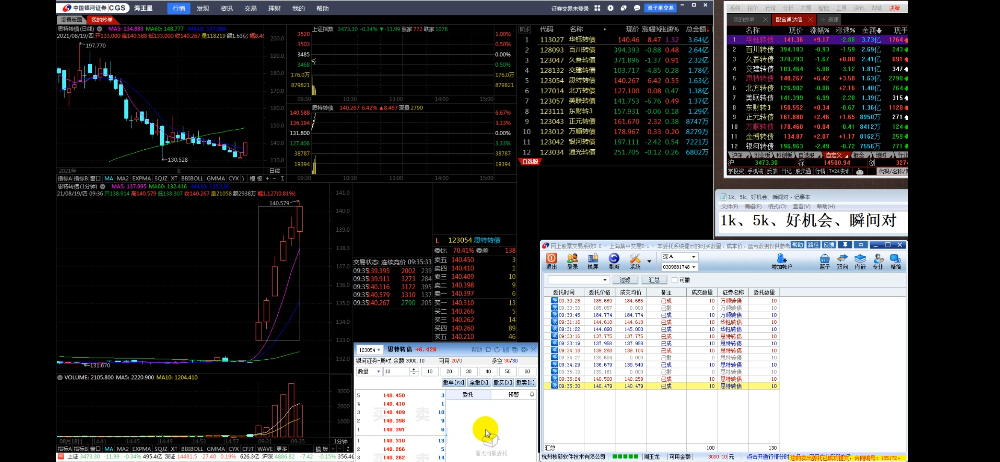Click the person icon in the trading toolbar
Screen dimensions: 1000x462
(x=878, y=261)
